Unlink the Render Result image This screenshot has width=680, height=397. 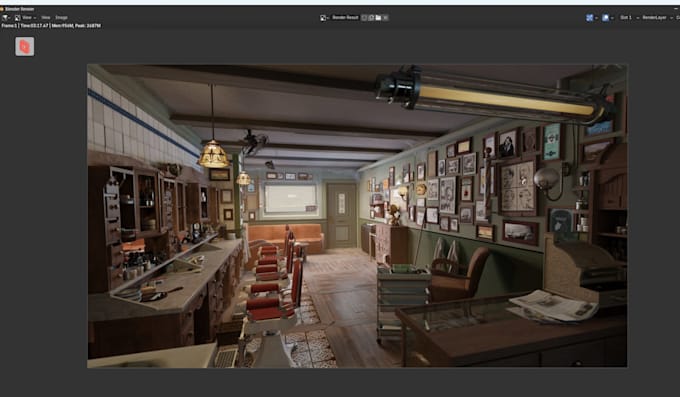pos(385,18)
